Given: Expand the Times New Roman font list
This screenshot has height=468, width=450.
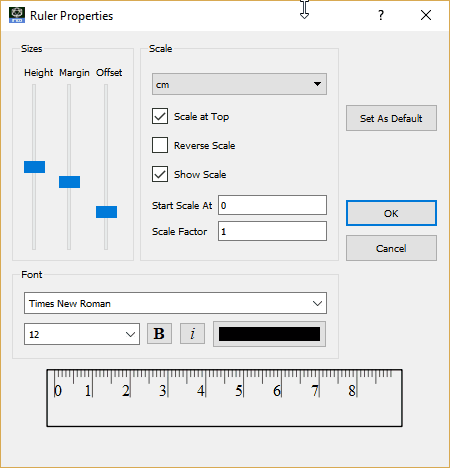Looking at the screenshot, I should (x=175, y=303).
